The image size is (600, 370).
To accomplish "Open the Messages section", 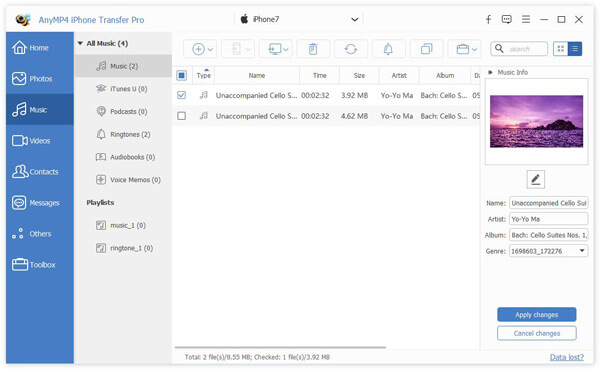I will pyautogui.click(x=39, y=203).
